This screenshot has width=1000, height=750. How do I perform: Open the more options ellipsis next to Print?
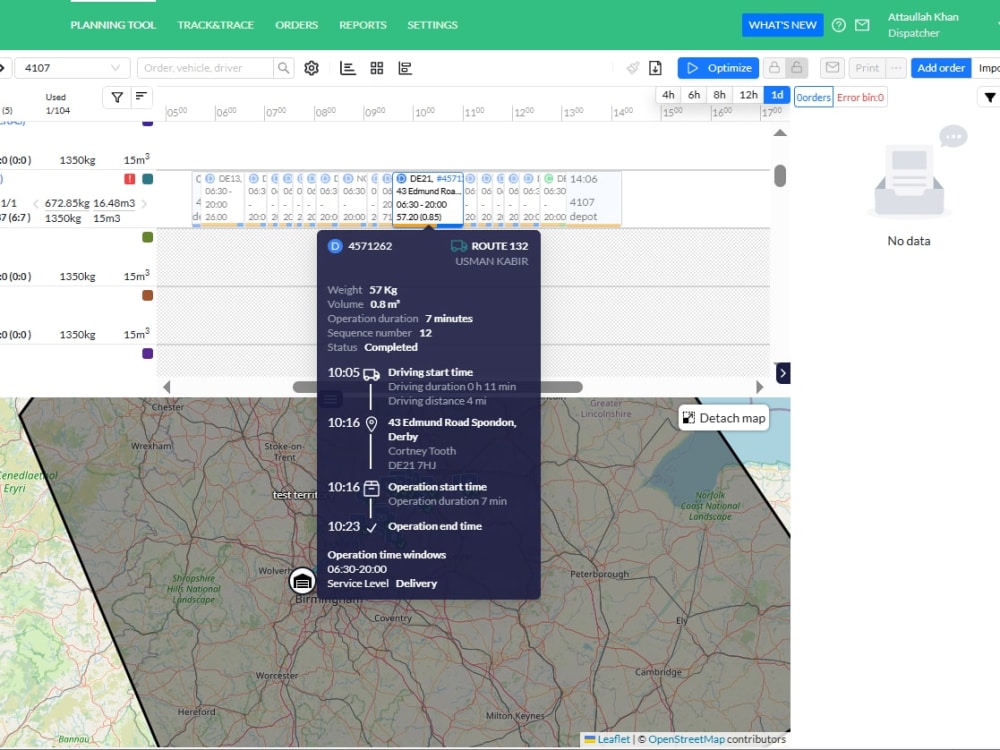pyautogui.click(x=896, y=68)
